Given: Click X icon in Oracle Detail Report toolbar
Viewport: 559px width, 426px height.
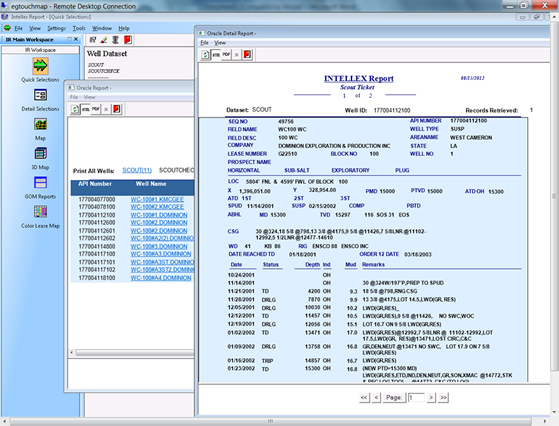Looking at the screenshot, I should (x=236, y=55).
